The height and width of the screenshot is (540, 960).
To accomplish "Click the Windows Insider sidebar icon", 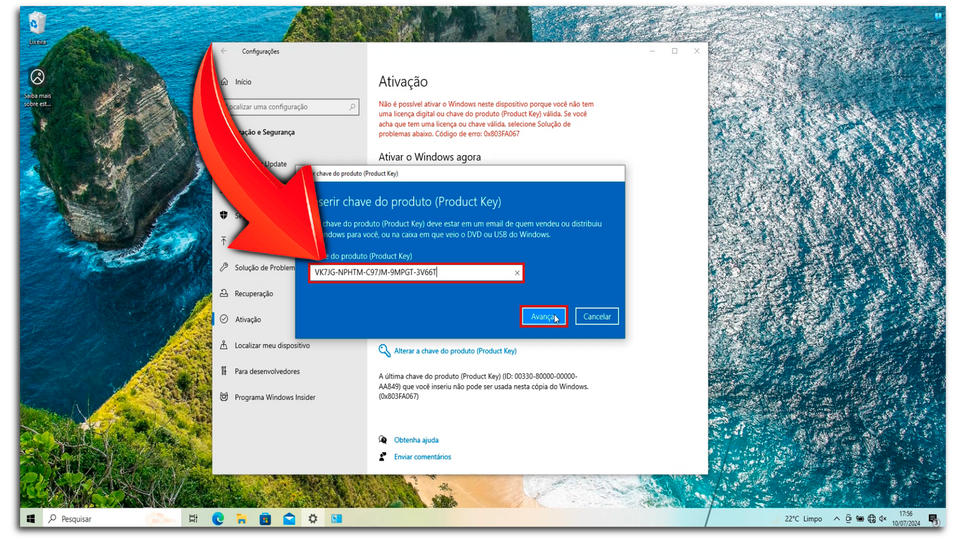I will (224, 397).
